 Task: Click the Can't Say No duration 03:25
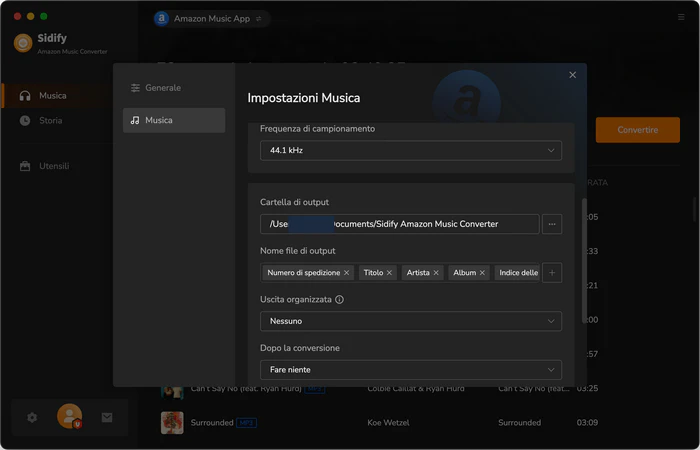(587, 388)
